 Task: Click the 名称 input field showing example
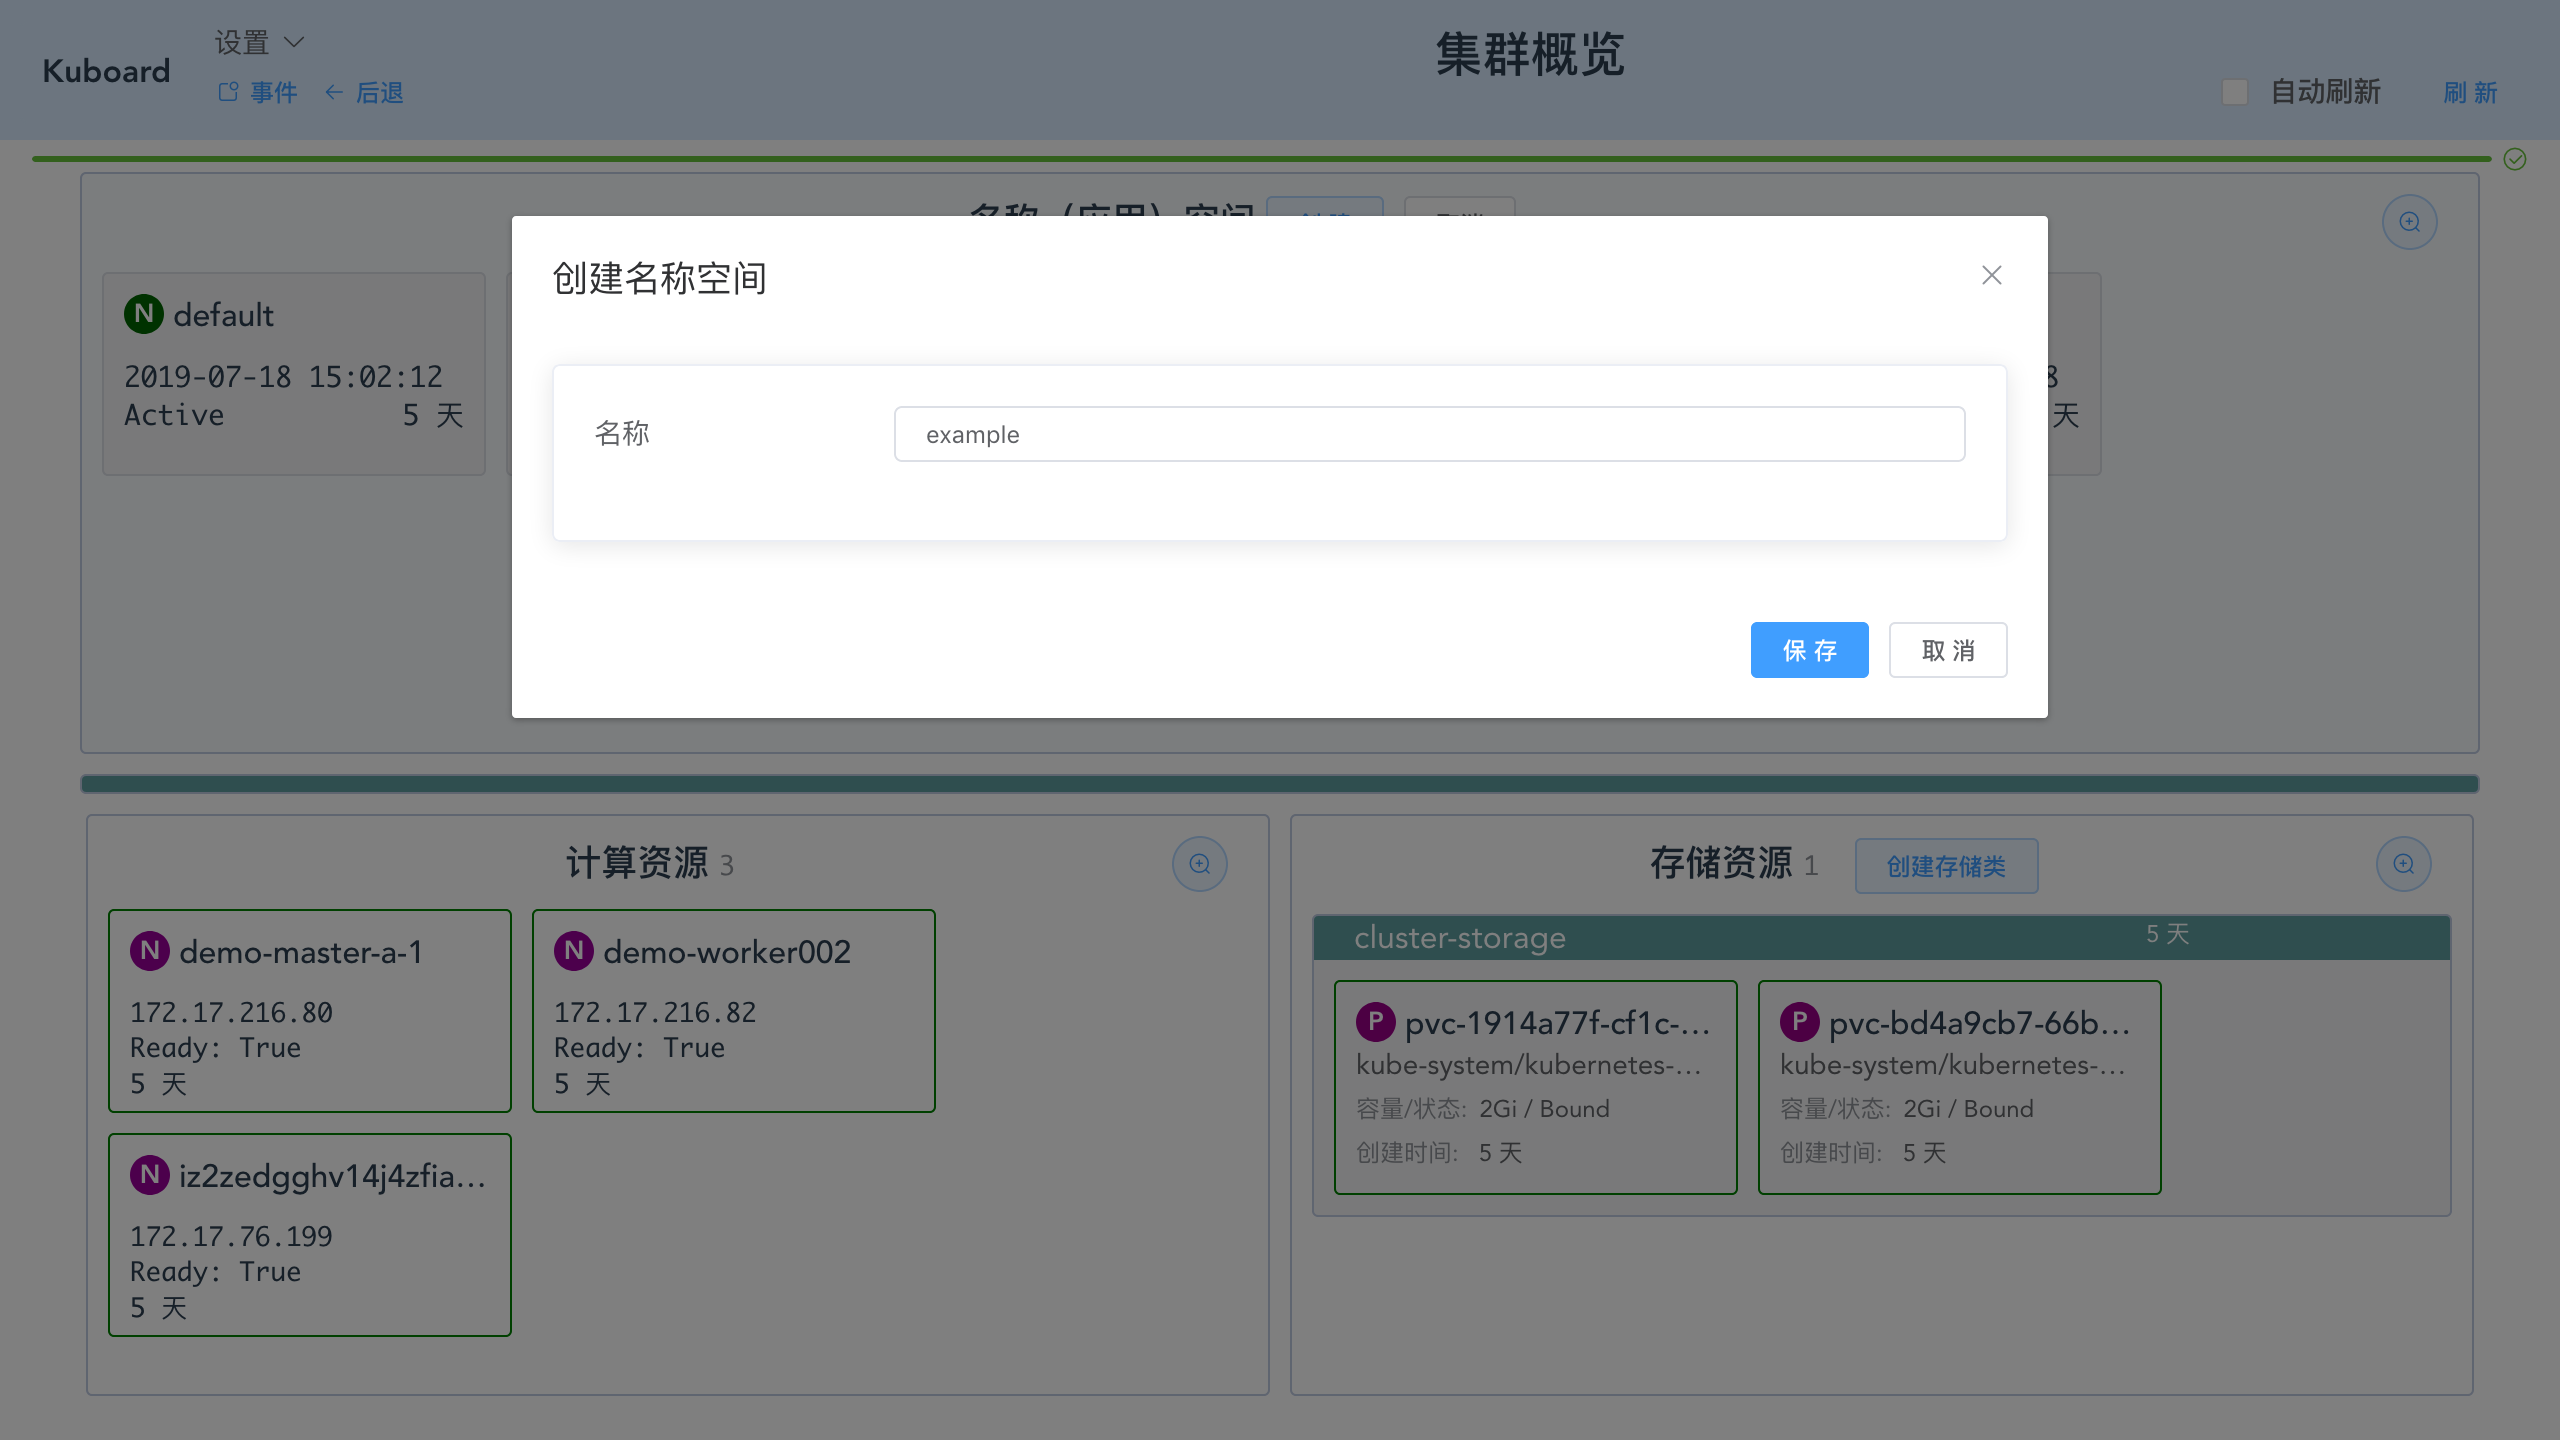(1427, 433)
